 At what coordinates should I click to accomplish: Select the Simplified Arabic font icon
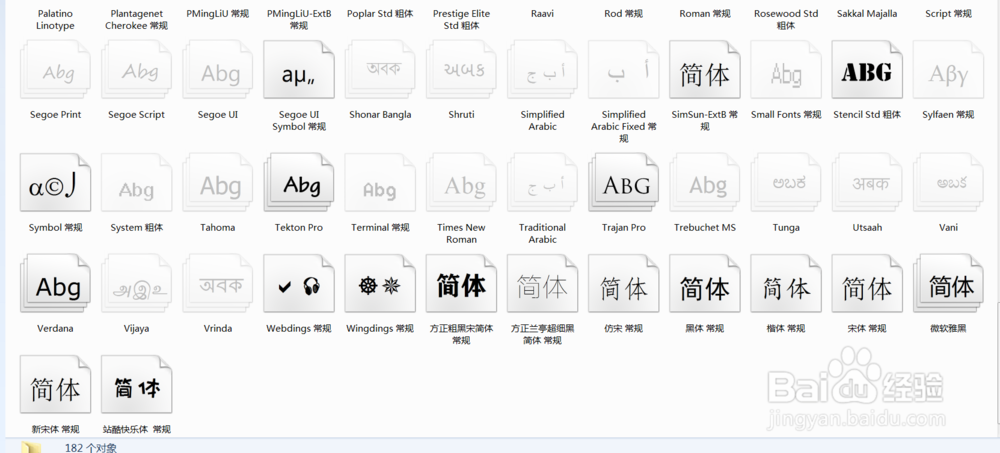point(542,70)
